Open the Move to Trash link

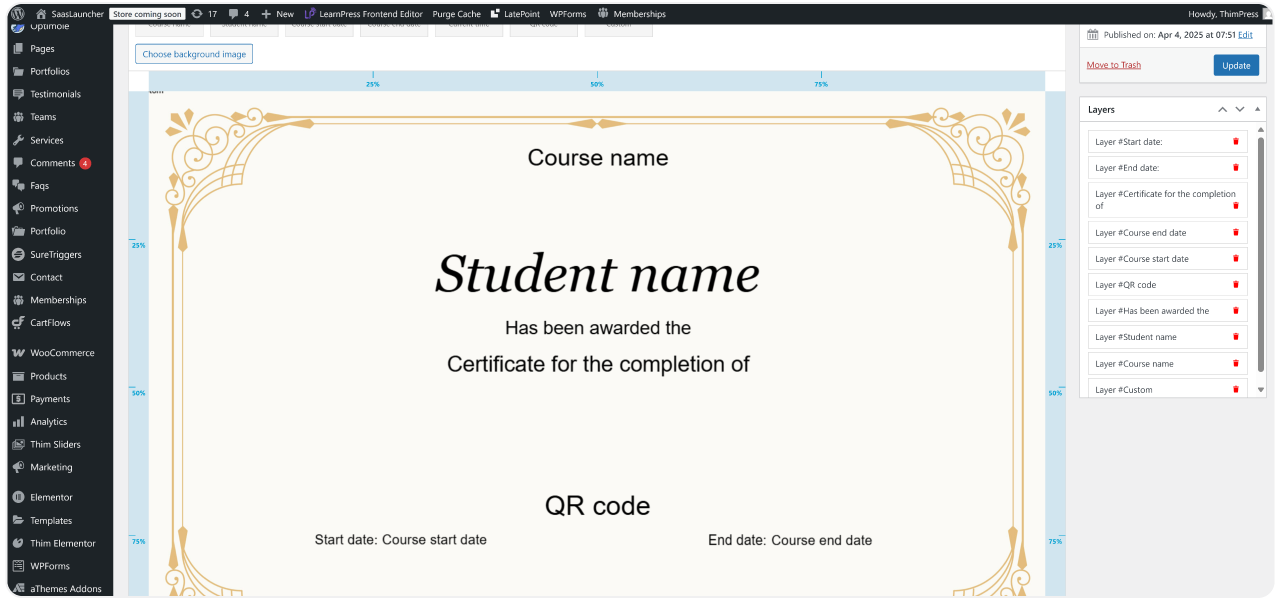[x=1113, y=64]
